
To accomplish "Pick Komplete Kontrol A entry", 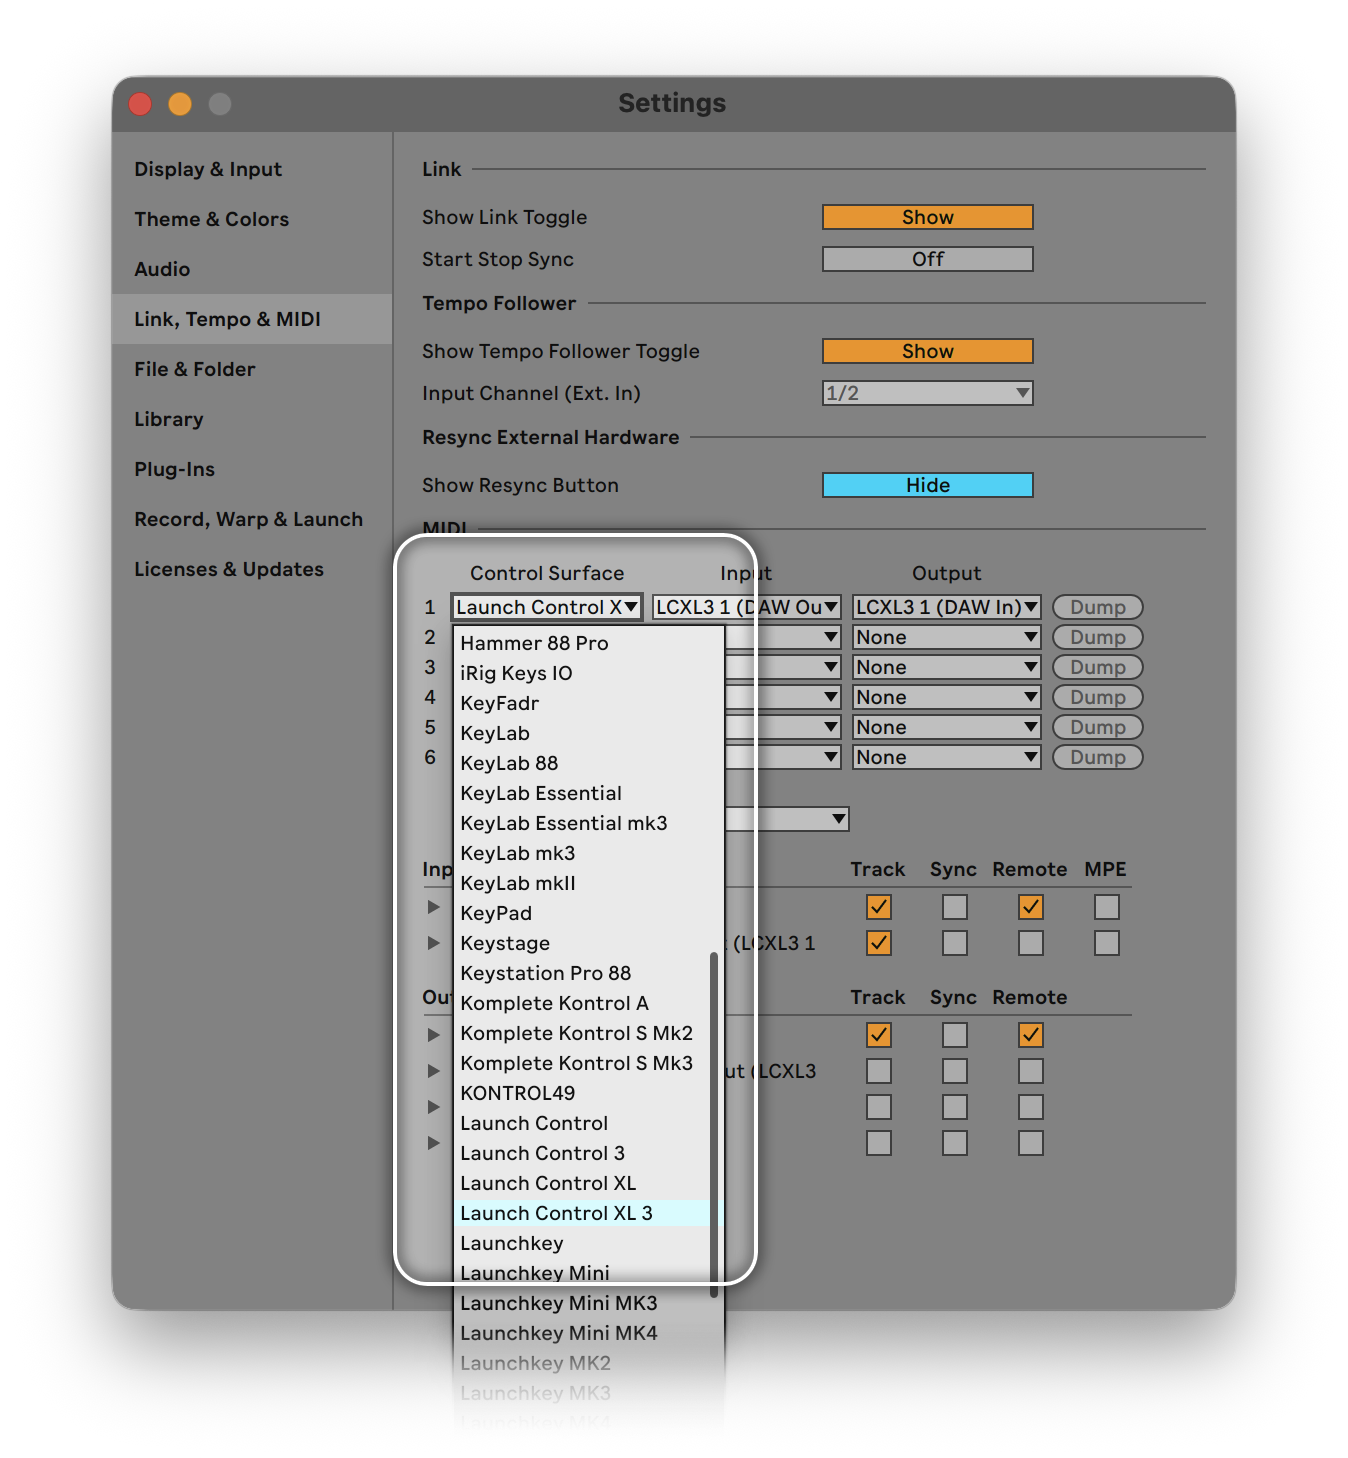I will (x=584, y=1003).
